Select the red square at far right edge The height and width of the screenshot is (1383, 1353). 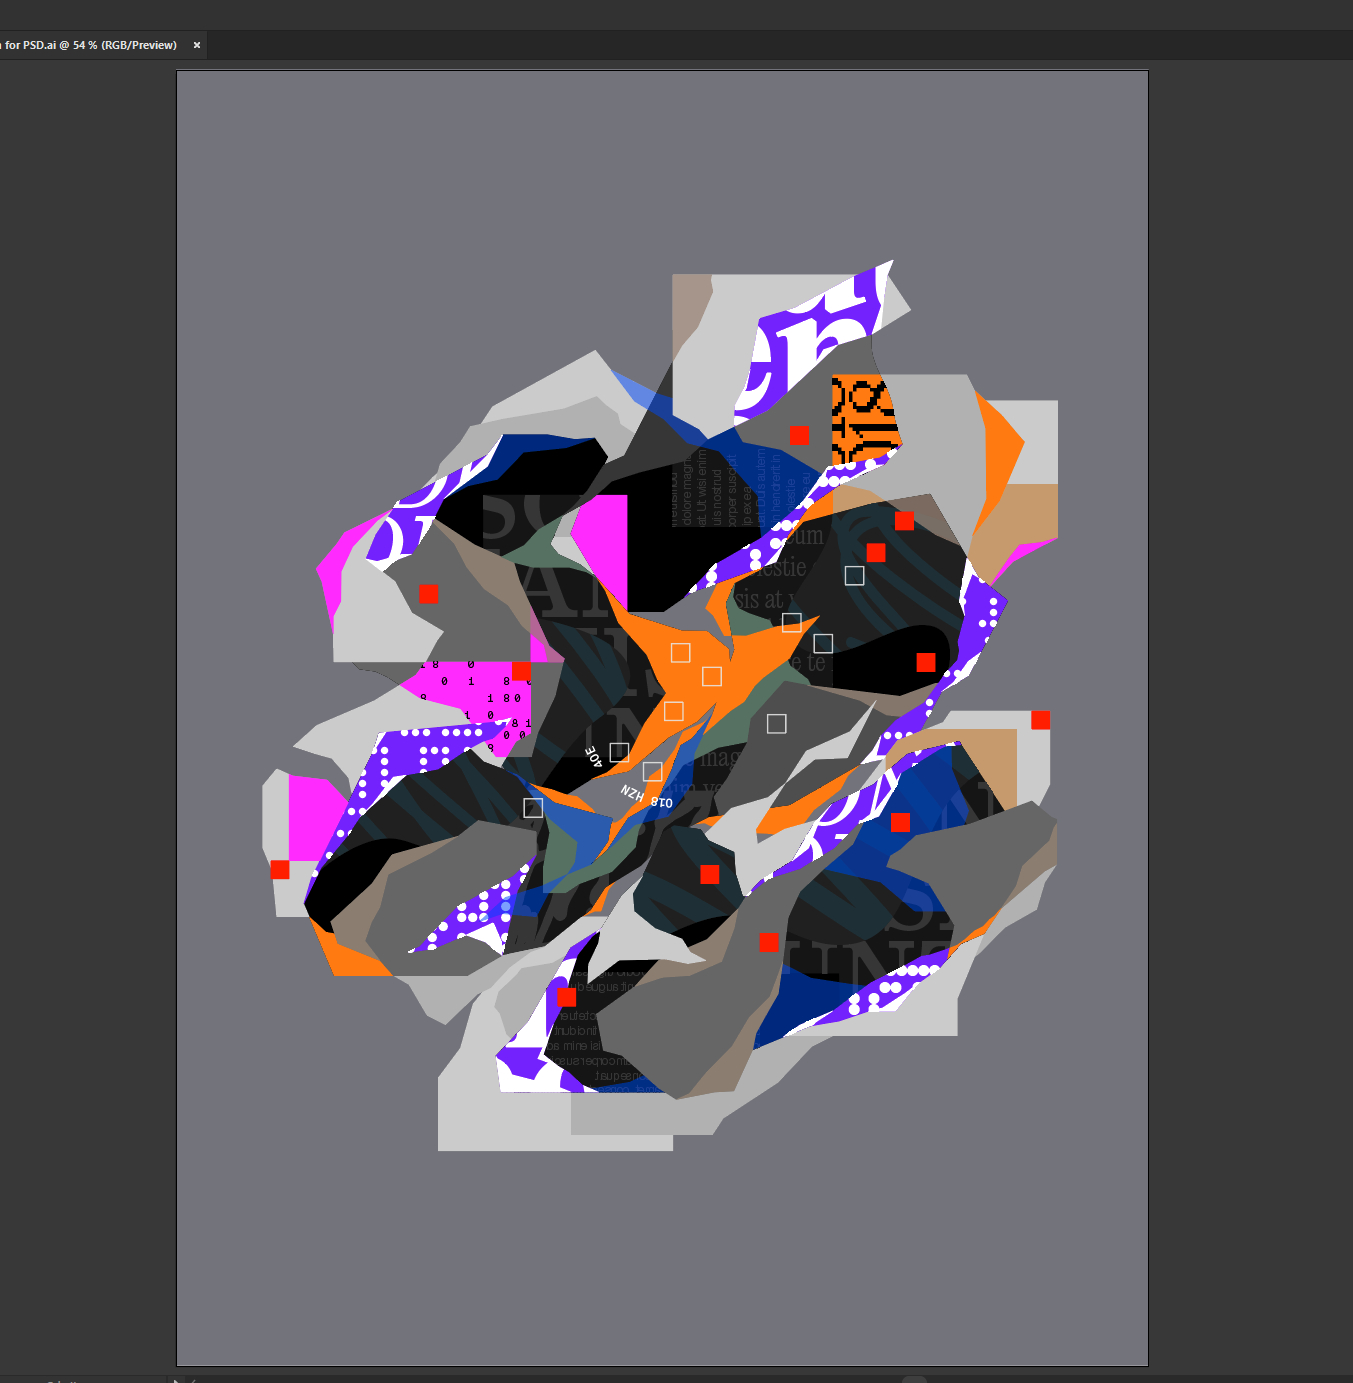pos(1040,720)
